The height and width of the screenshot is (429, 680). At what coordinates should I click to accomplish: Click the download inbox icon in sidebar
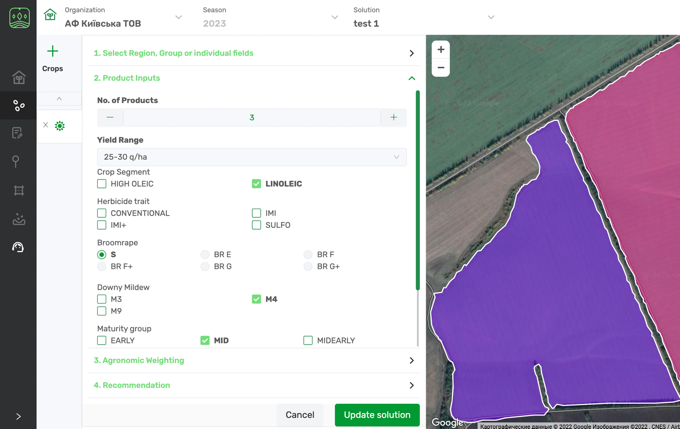pyautogui.click(x=18, y=219)
